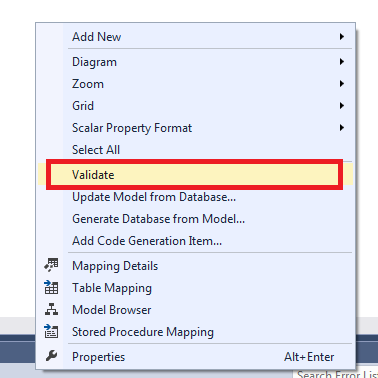This screenshot has height=378, width=378.
Task: Choose the Properties menu label
Action: (x=98, y=357)
